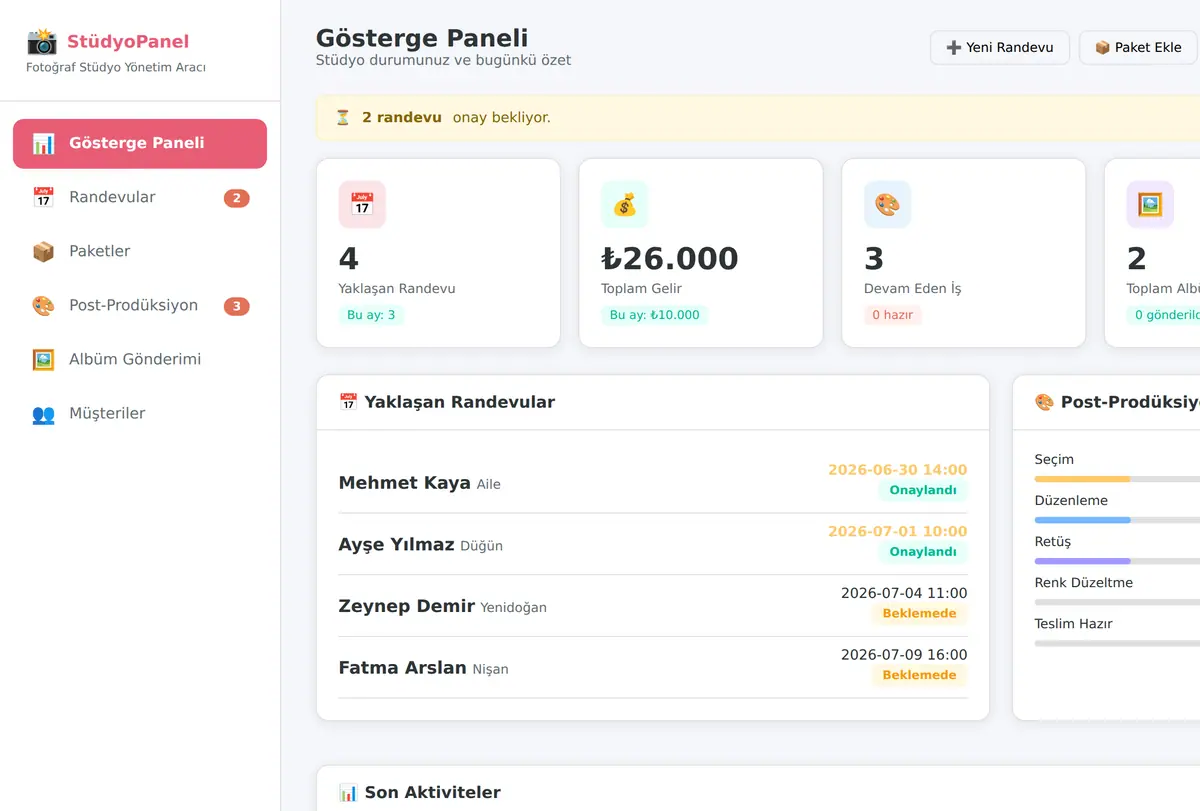
Task: Click the money bag icon on Toplam Gelir card
Action: (625, 204)
